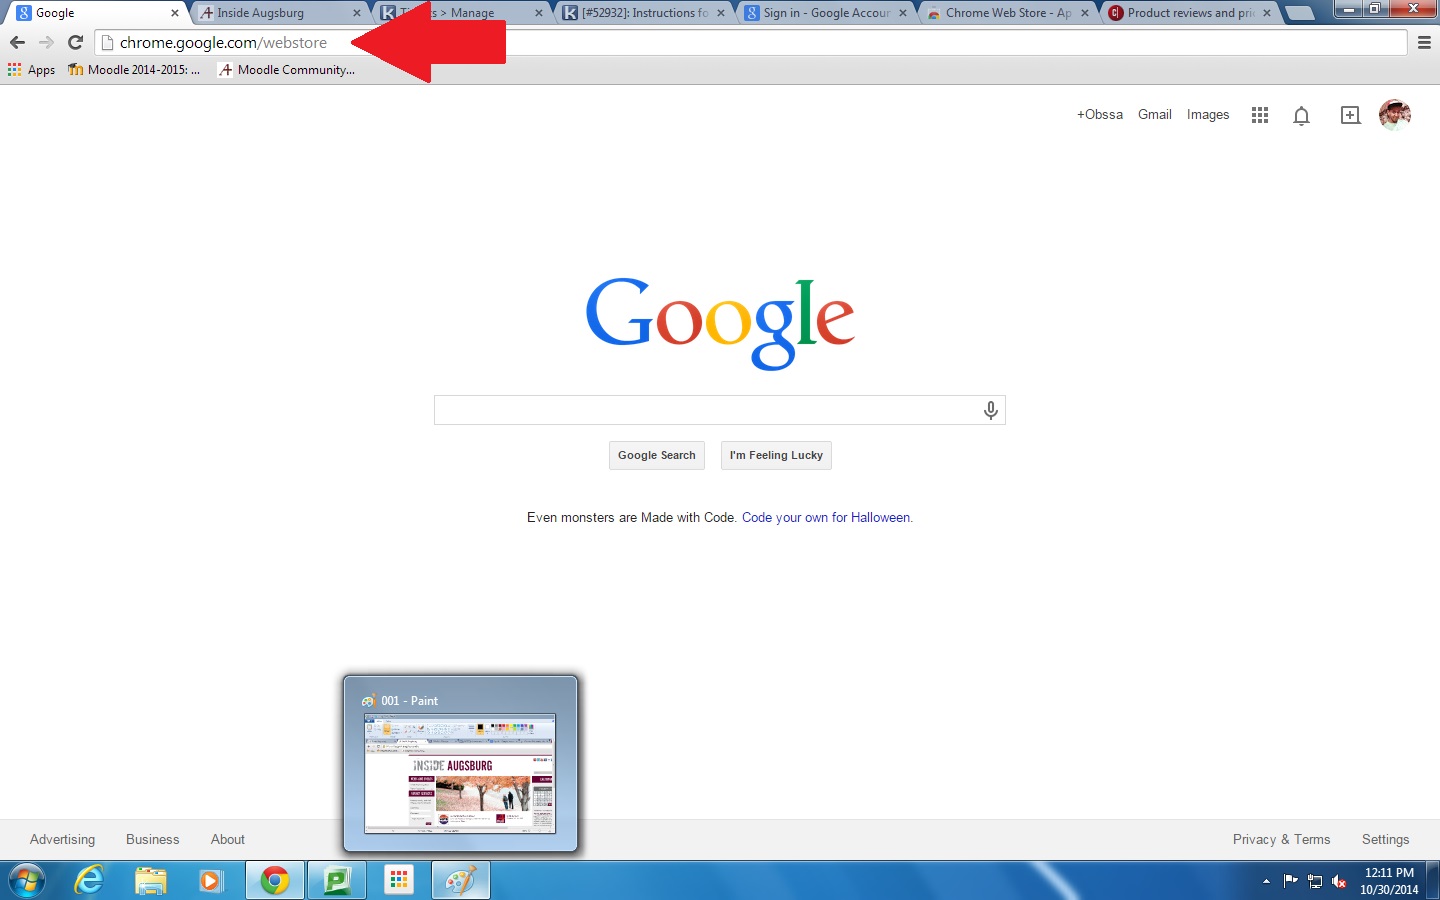1440x900 pixels.
Task: Open the Privacy & Terms footer link
Action: pos(1282,840)
